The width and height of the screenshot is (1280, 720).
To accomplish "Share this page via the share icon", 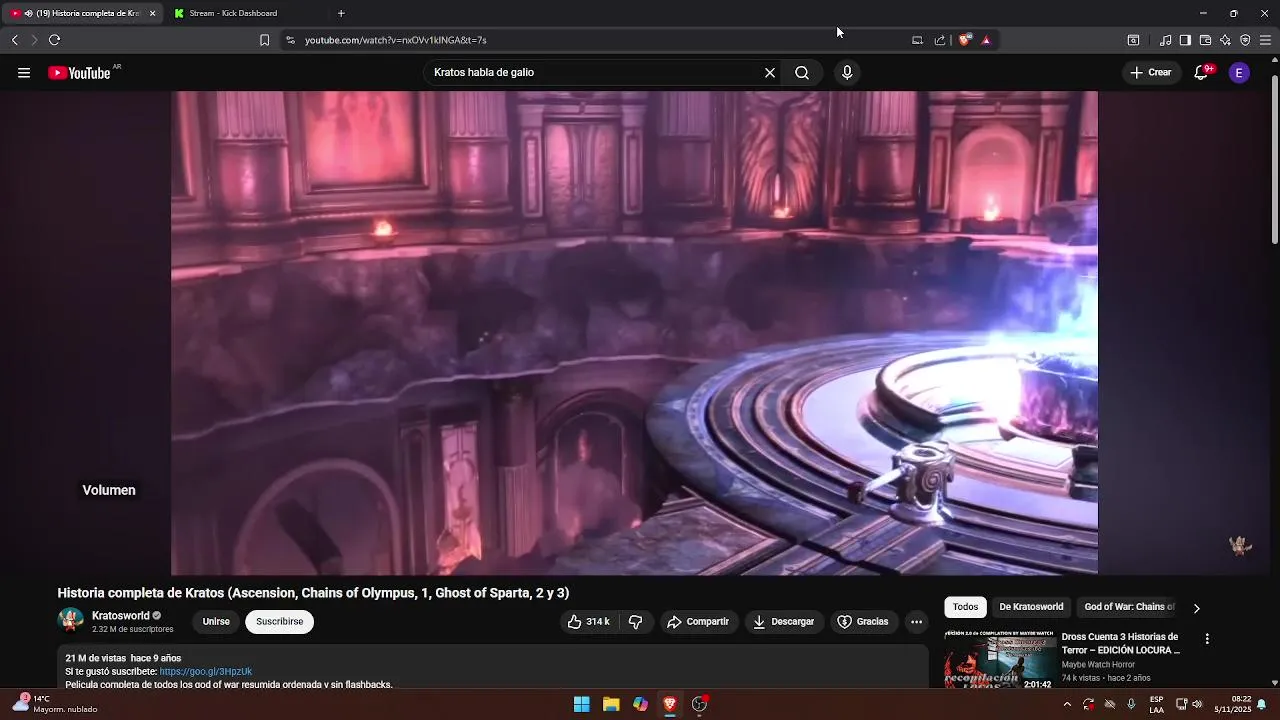I will click(940, 40).
